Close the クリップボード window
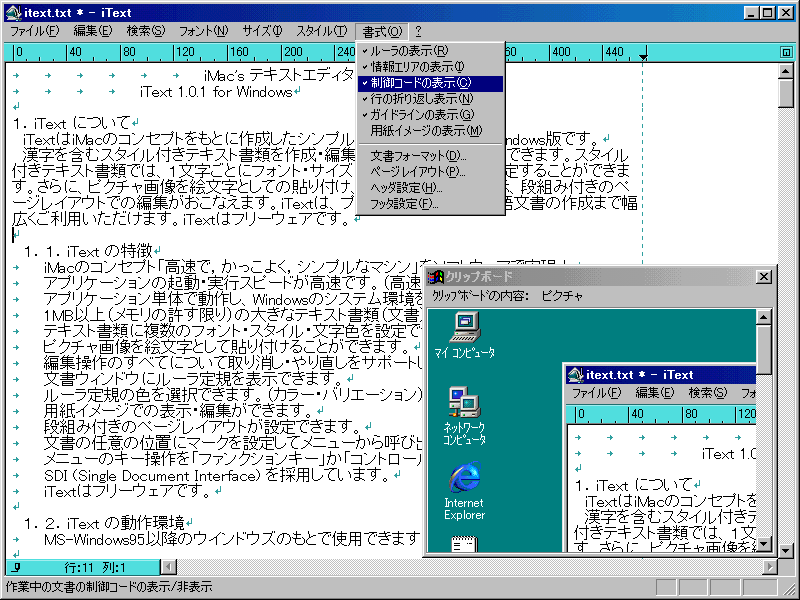Screen dimensions: 800x600 click(x=763, y=277)
